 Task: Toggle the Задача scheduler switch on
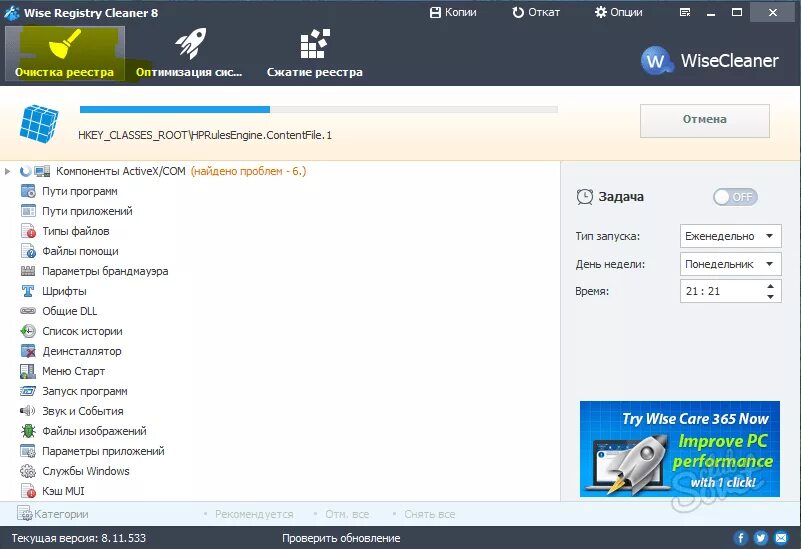735,197
